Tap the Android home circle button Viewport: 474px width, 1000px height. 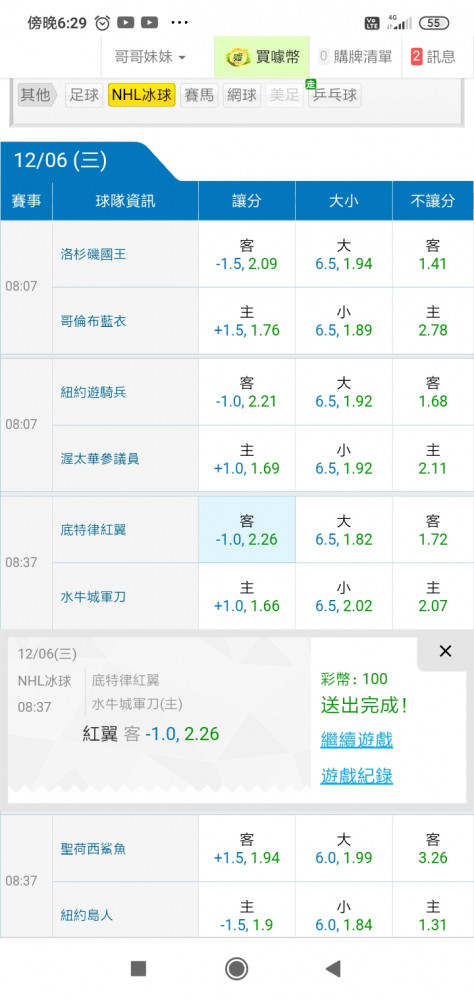tap(237, 969)
